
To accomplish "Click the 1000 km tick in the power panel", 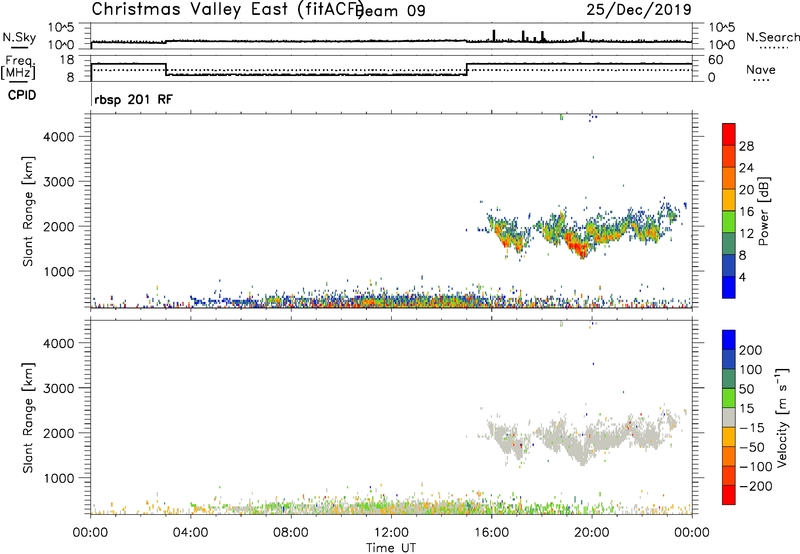I will pyautogui.click(x=59, y=272).
